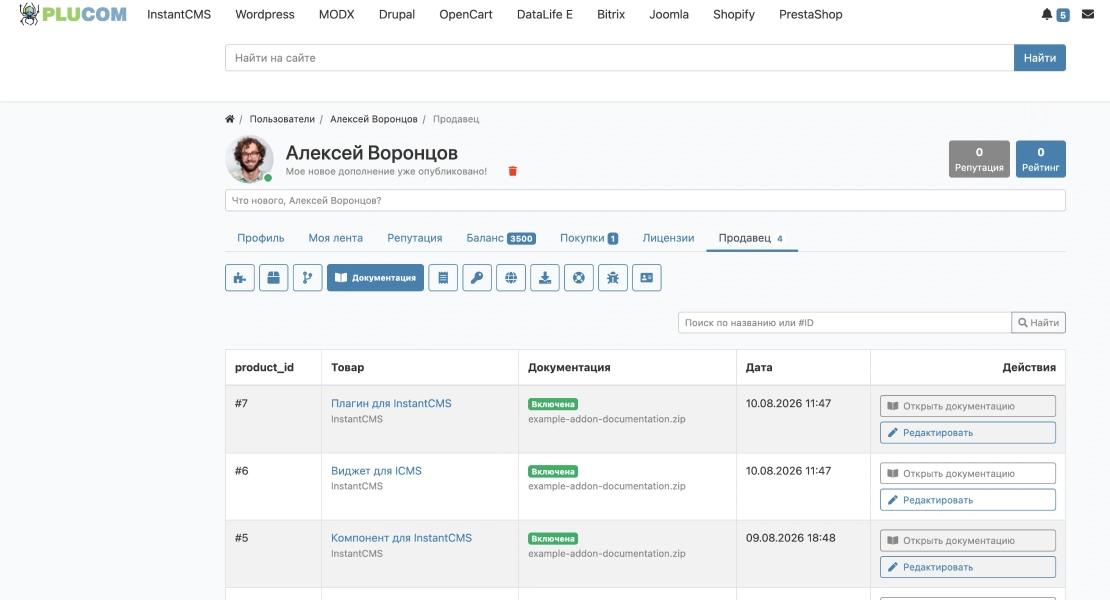Screen dimensions: 1110x600
Task: Click the Найти button beside product search
Action: click(1039, 323)
